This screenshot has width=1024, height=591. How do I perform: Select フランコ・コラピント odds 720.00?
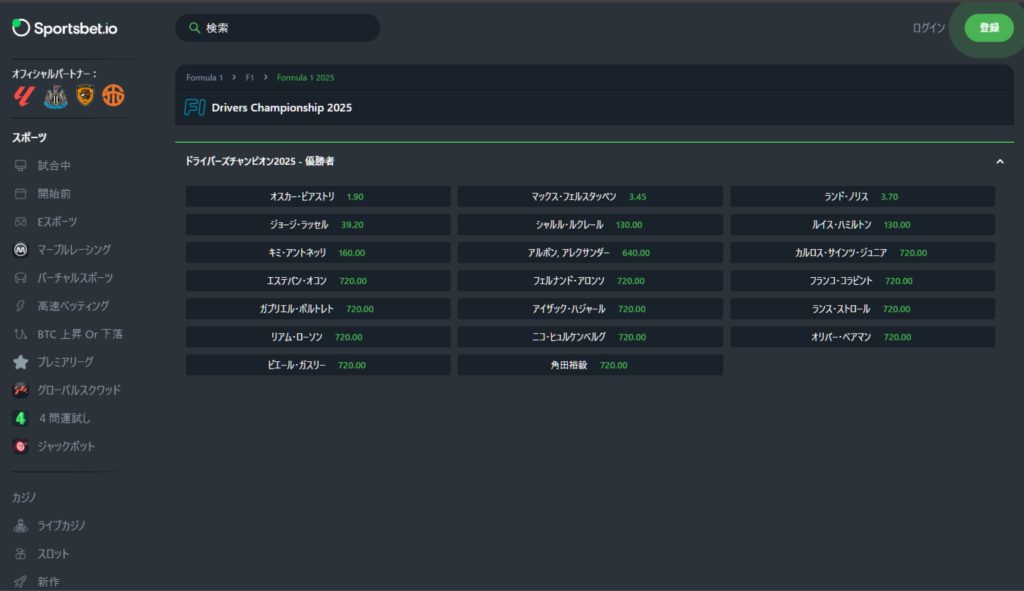point(863,281)
